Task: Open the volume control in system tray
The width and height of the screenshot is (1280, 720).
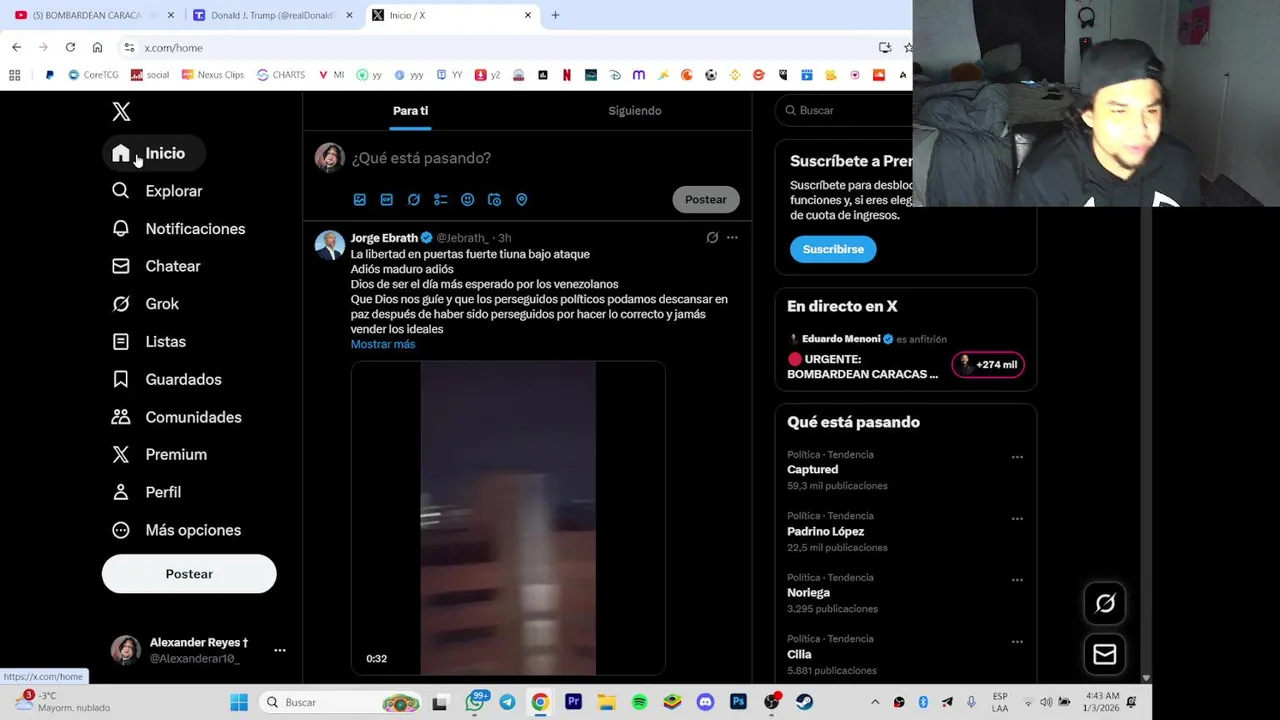Action: click(1046, 702)
